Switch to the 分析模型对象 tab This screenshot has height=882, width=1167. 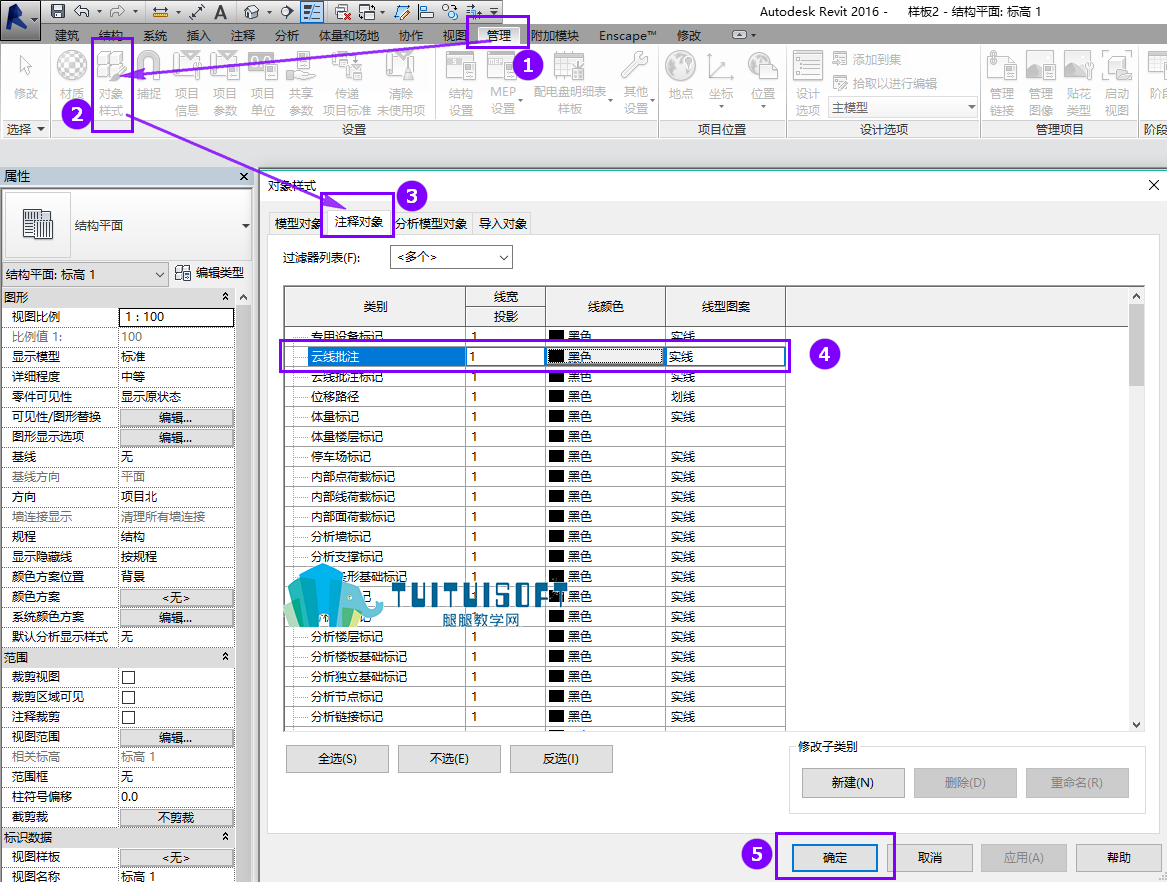(x=431, y=223)
